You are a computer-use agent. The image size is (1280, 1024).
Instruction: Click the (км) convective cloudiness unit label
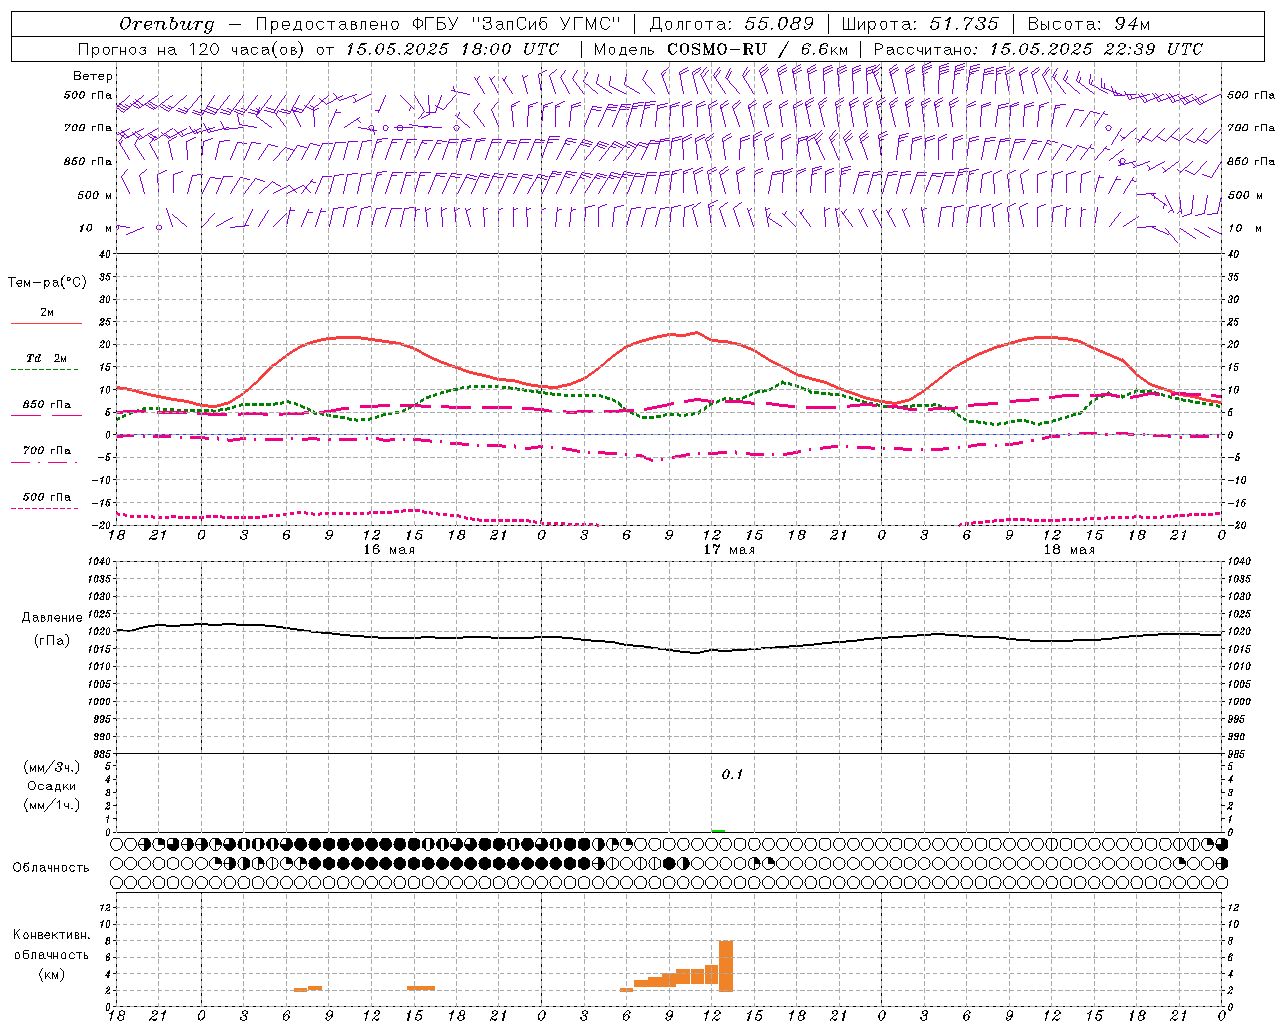point(52,974)
